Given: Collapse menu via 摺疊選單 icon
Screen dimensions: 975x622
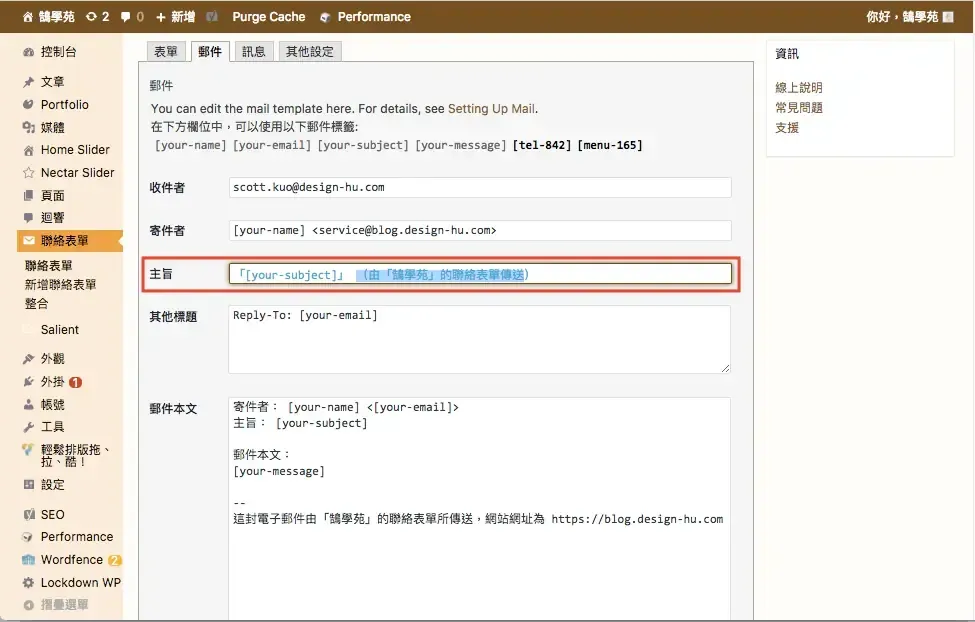Looking at the screenshot, I should (29, 605).
